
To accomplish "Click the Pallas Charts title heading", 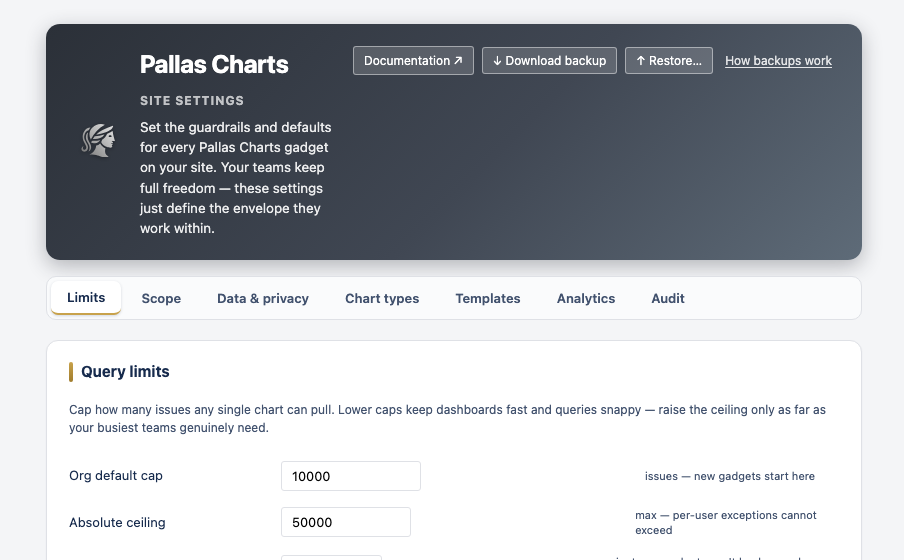I will tap(214, 64).
